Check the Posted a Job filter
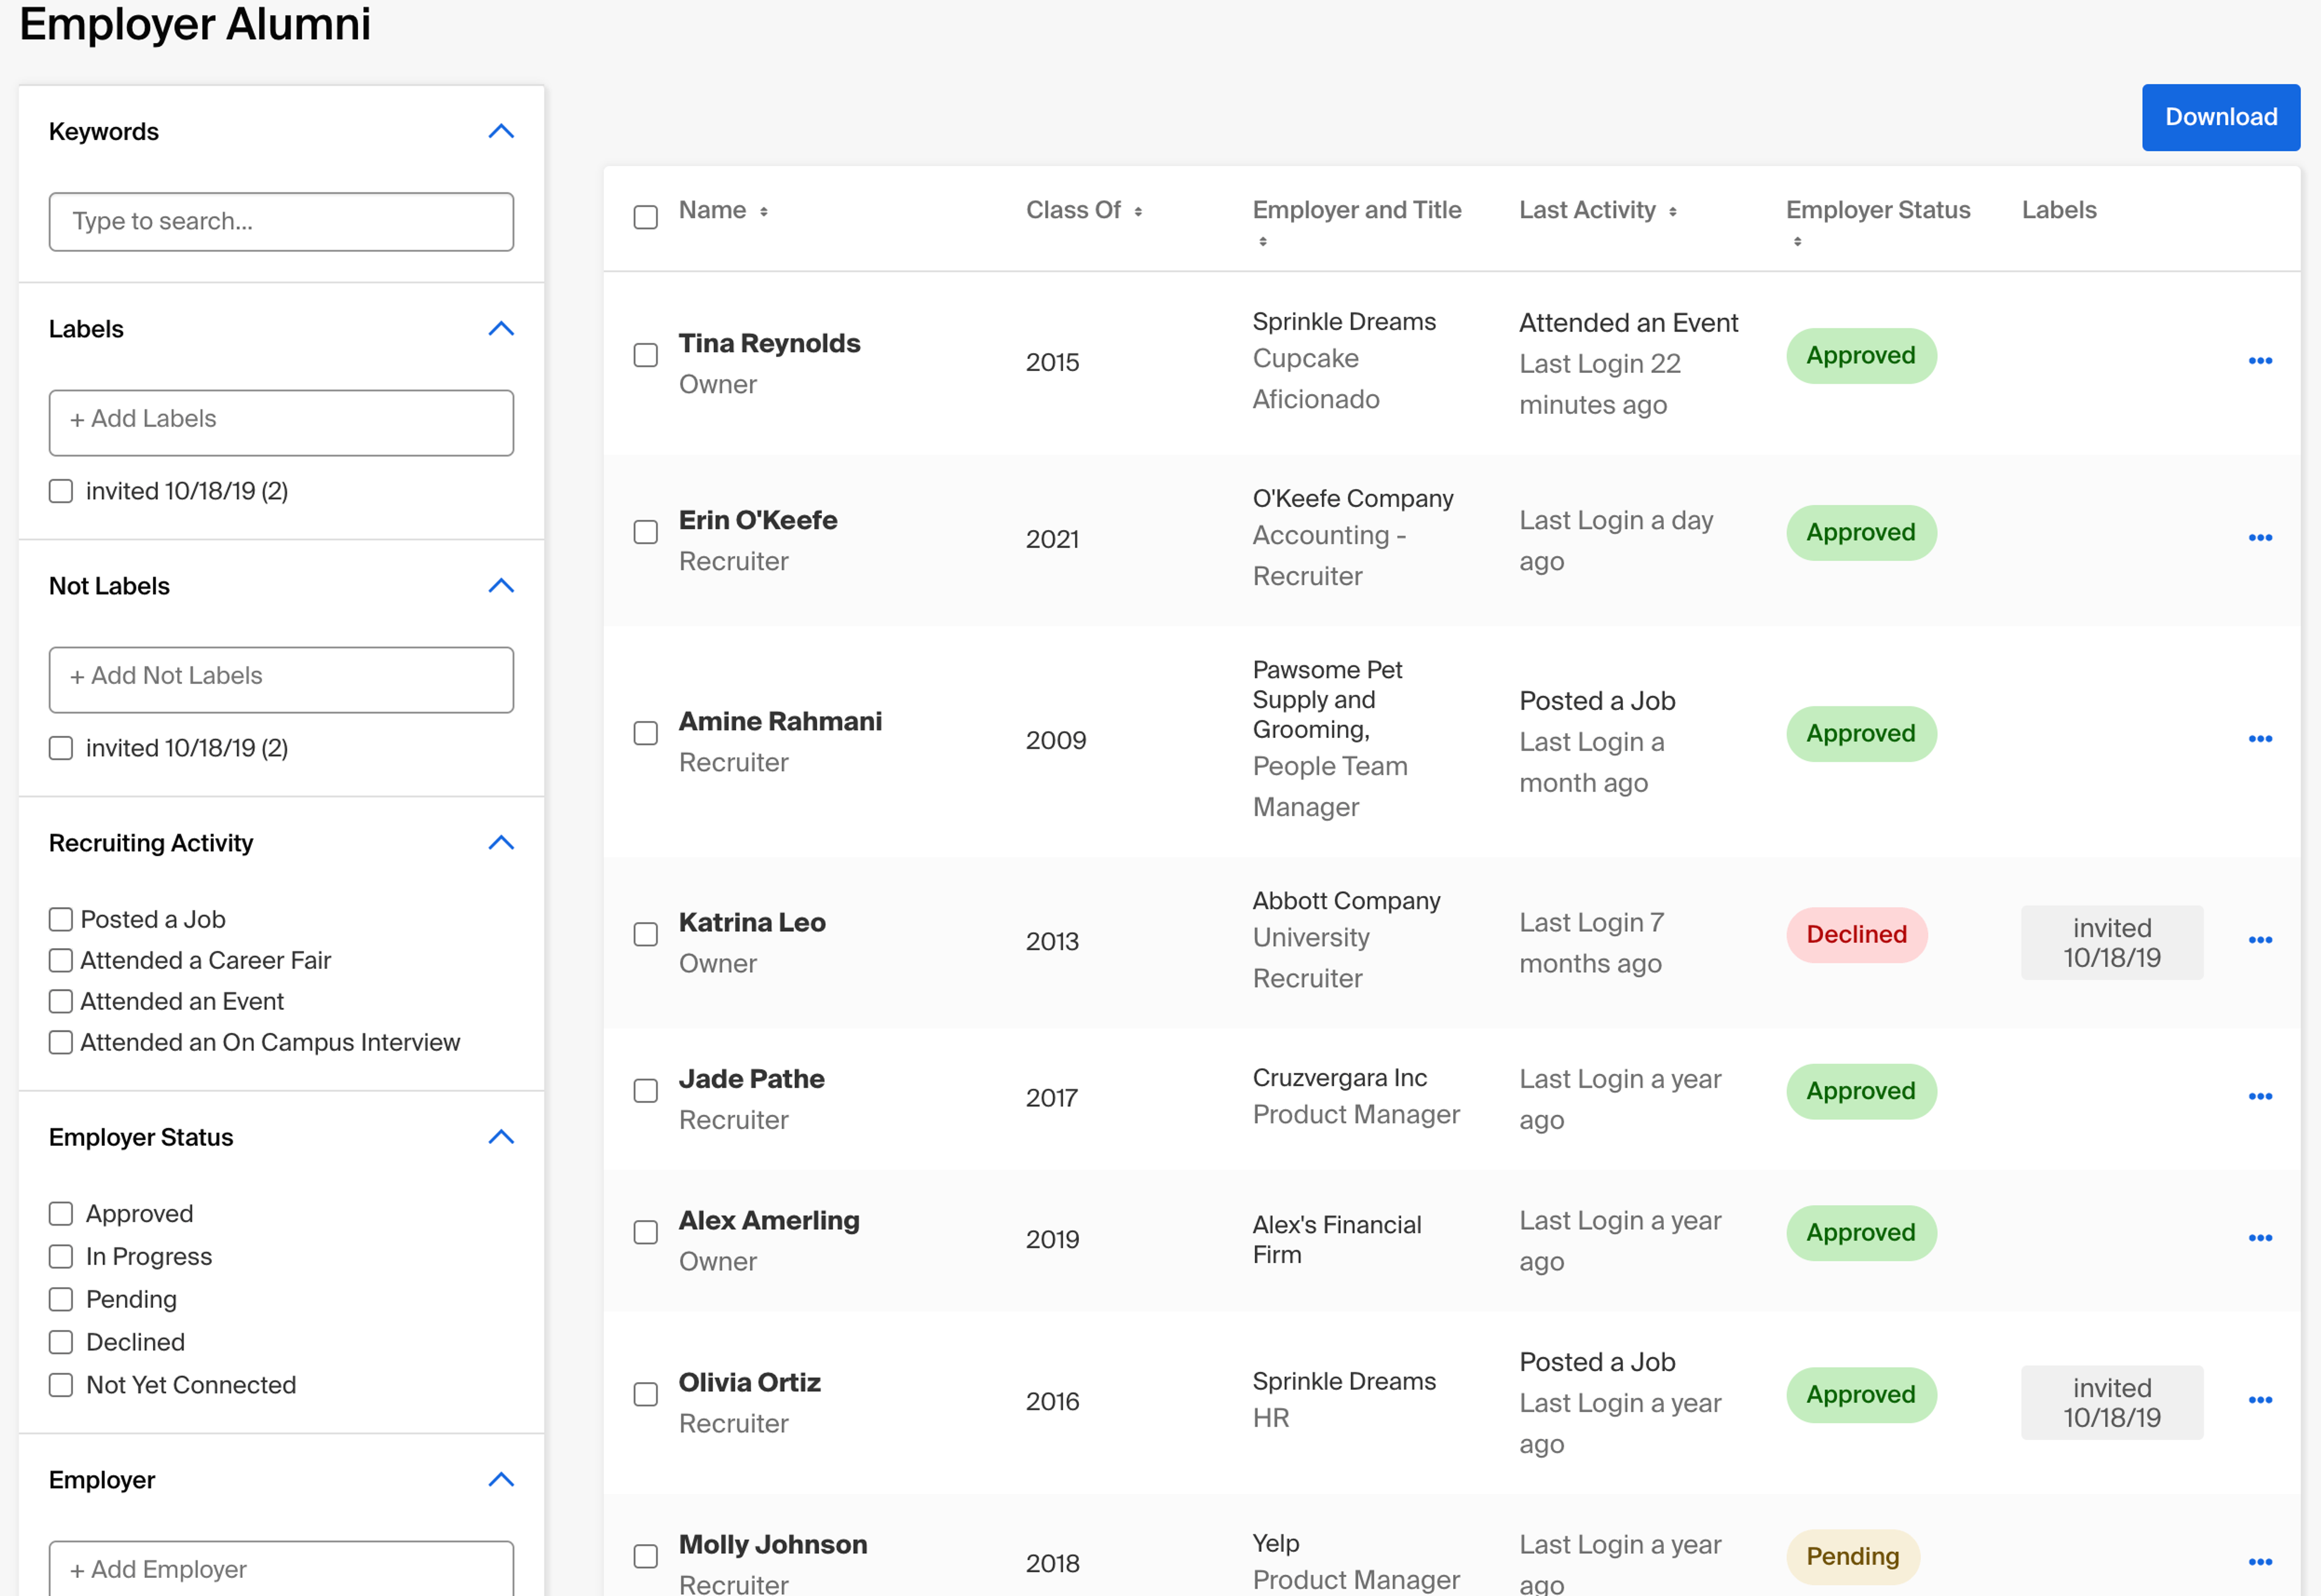This screenshot has width=2321, height=1596. click(61, 919)
